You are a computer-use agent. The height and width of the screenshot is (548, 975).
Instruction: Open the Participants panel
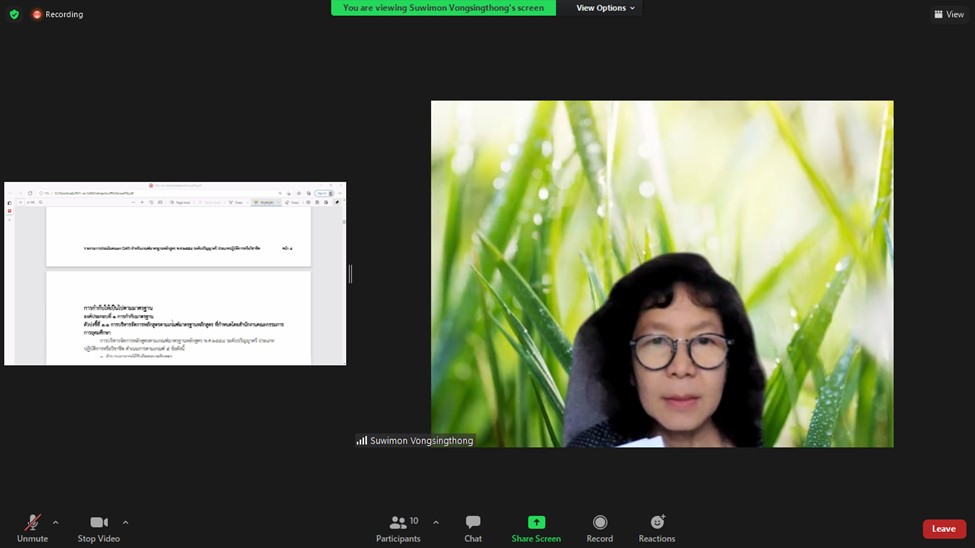pos(398,527)
